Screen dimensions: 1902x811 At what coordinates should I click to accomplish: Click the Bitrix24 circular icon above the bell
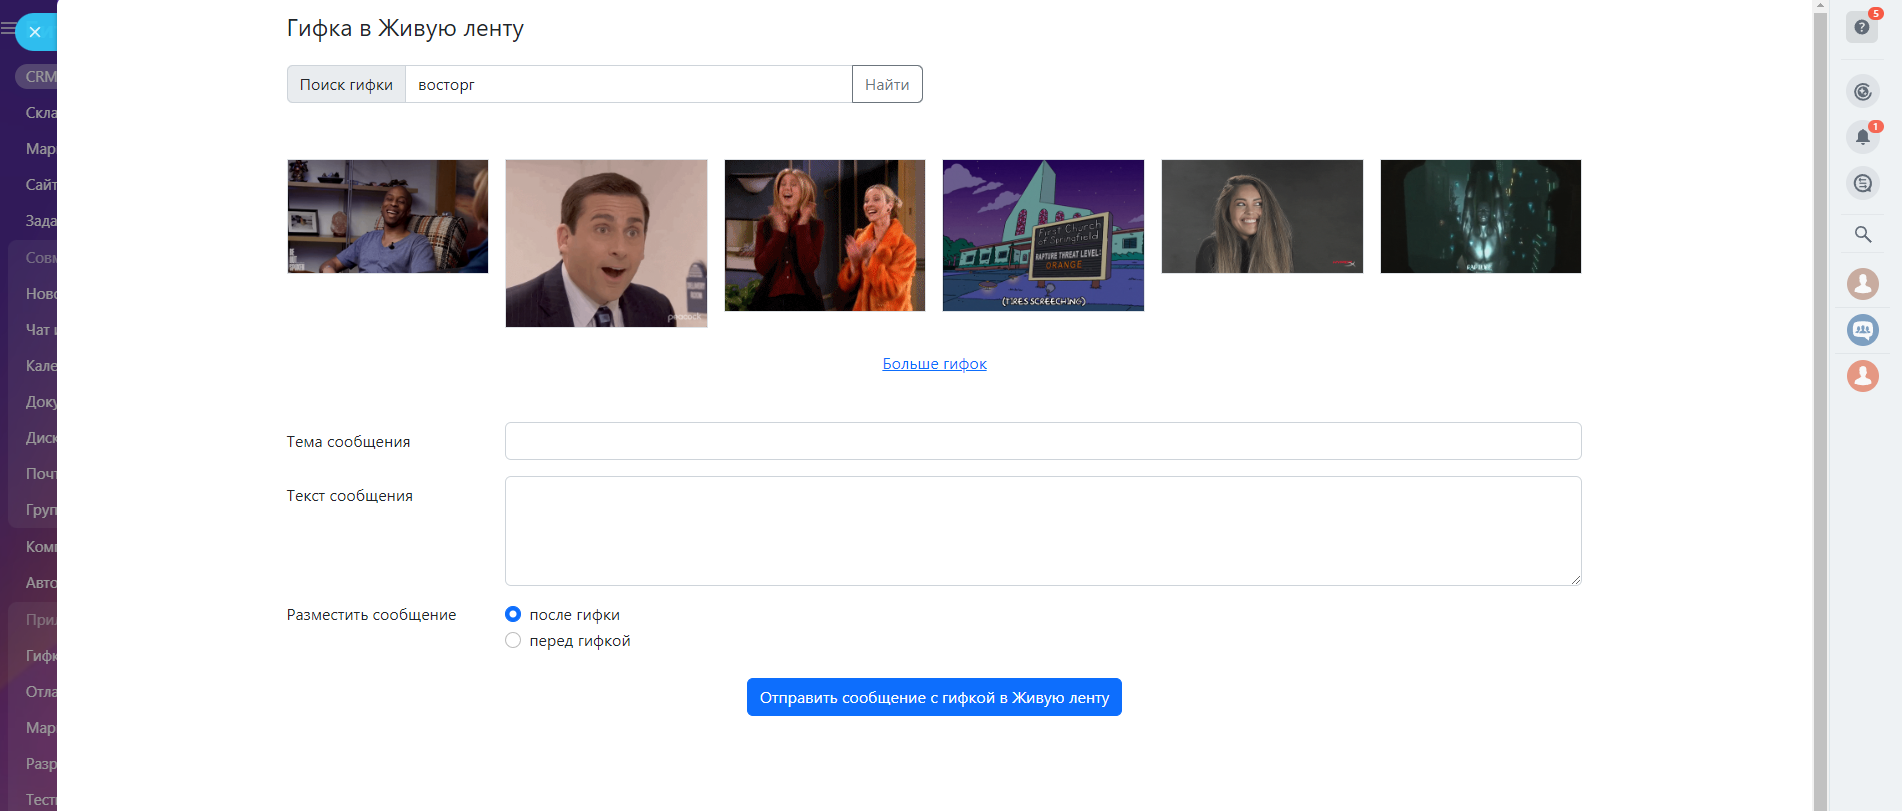coord(1862,92)
